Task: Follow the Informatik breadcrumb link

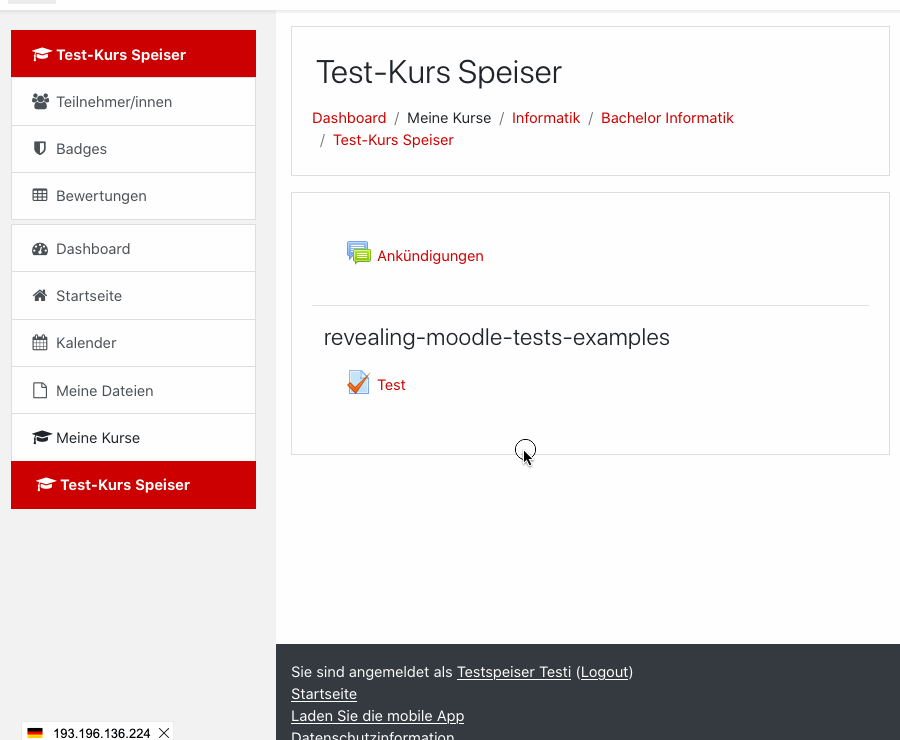Action: tap(546, 118)
